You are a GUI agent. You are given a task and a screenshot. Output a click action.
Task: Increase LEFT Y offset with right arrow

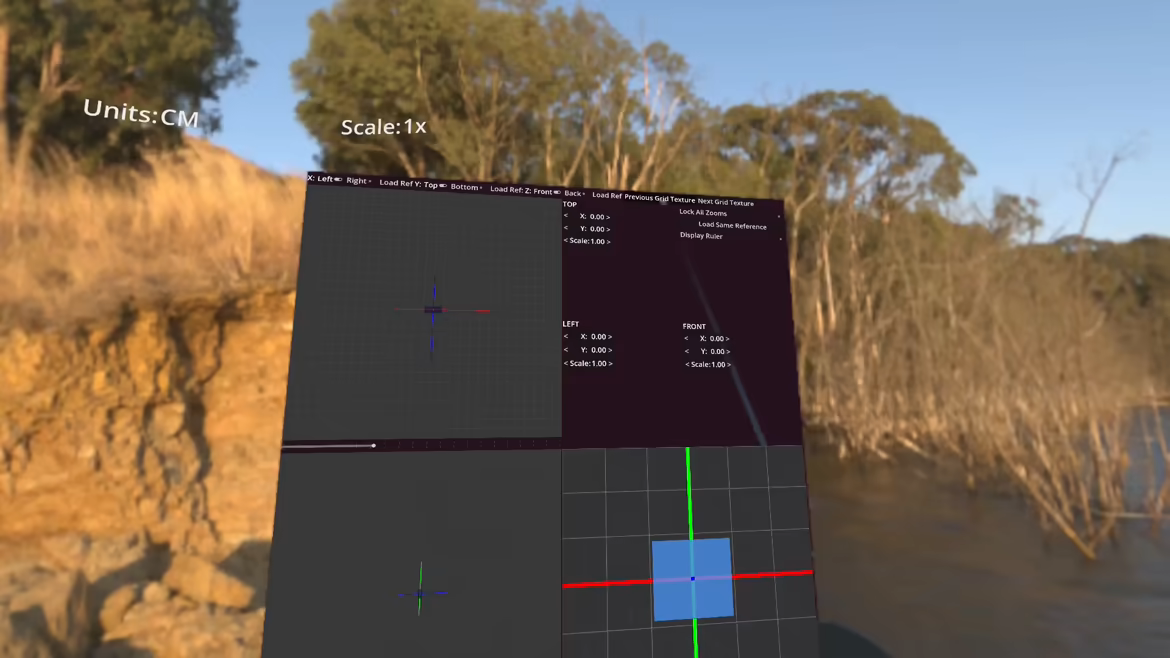pyautogui.click(x=610, y=350)
